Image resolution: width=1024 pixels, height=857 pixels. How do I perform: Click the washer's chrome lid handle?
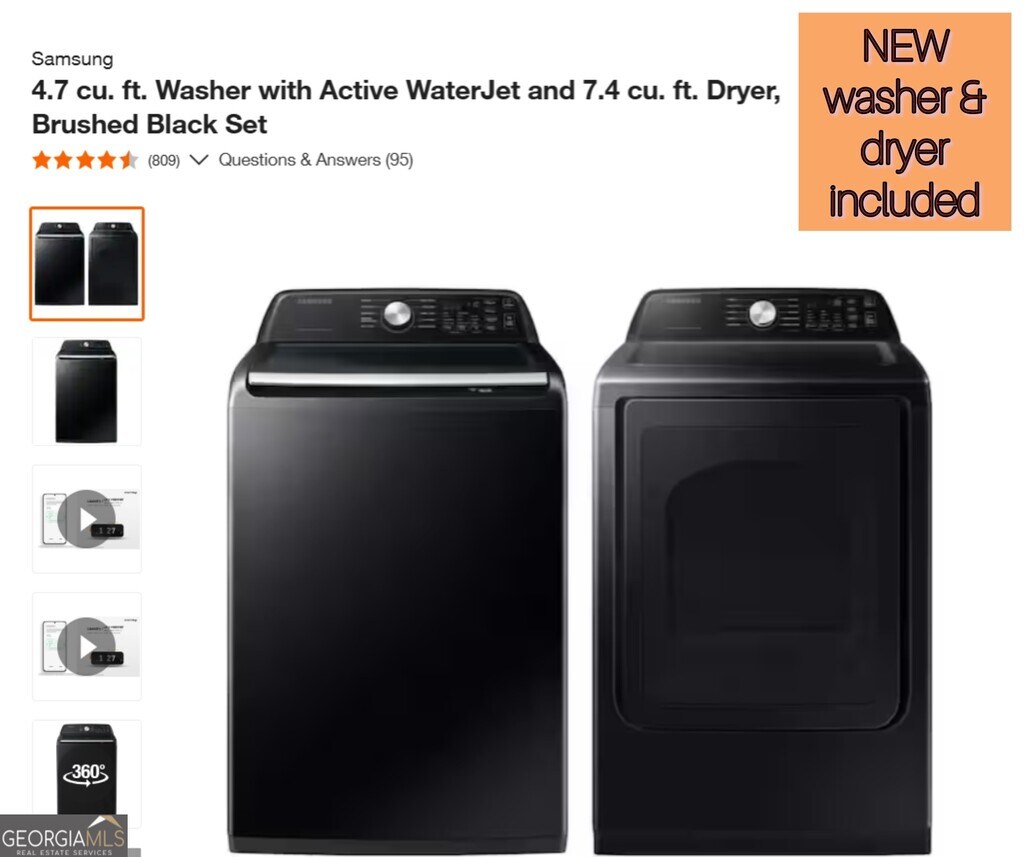(398, 379)
